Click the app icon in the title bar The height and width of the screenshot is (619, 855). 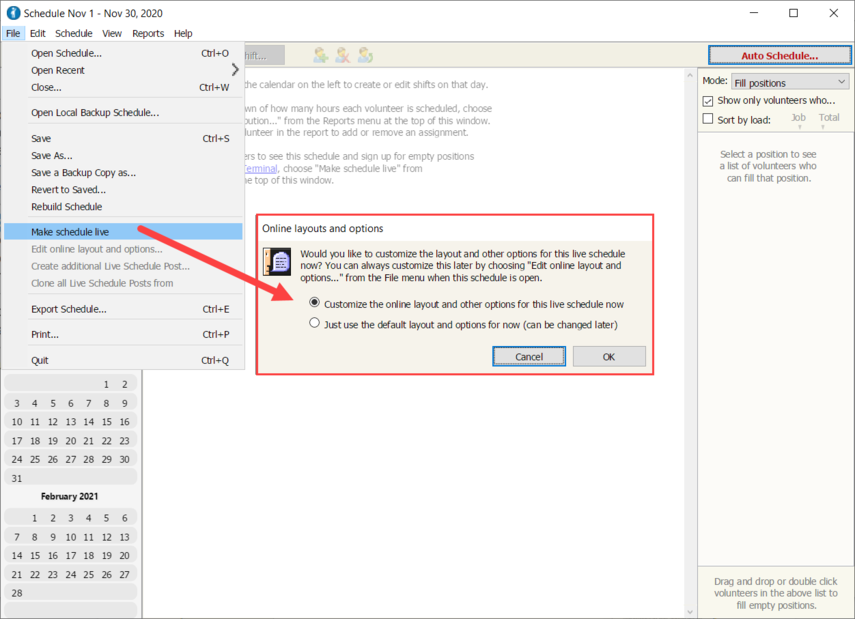click(13, 13)
